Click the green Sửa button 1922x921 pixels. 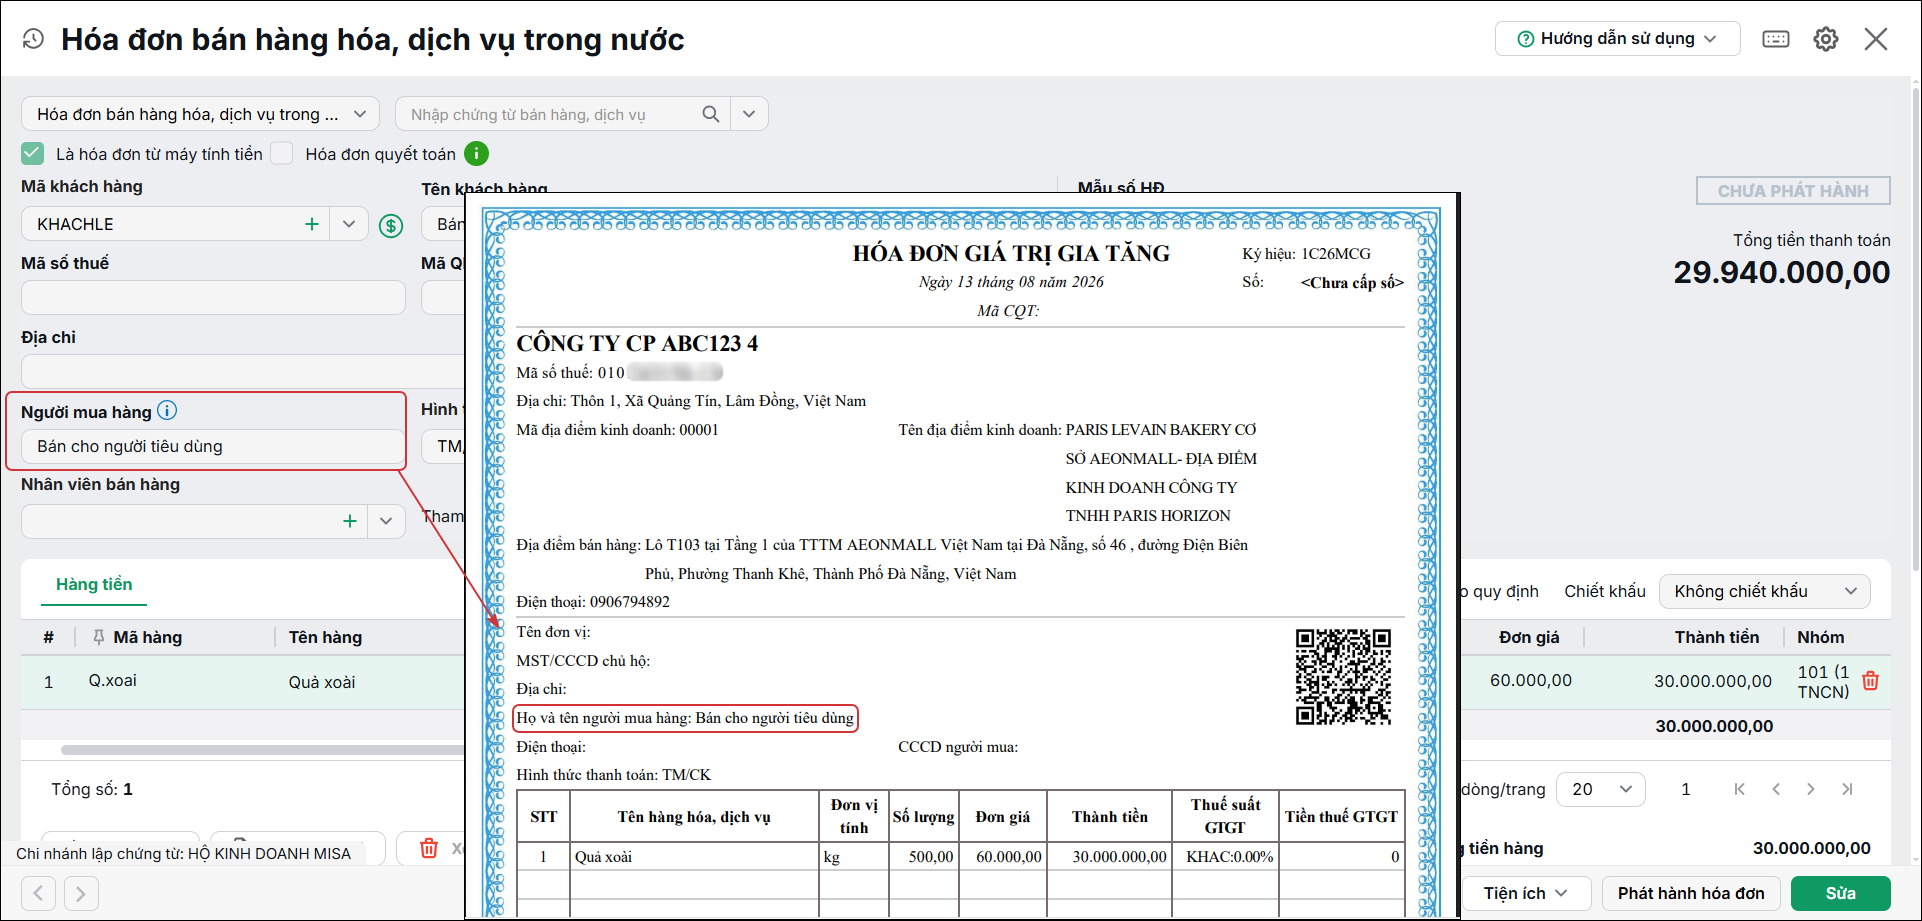click(1840, 893)
